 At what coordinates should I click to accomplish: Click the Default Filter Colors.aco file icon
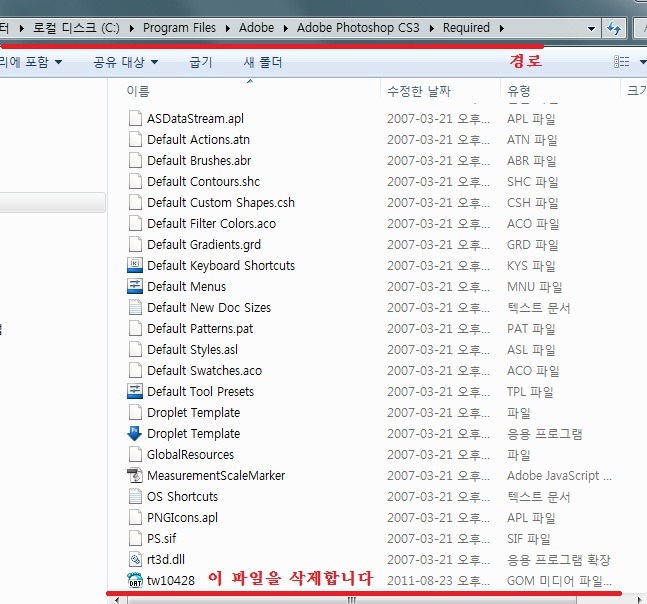[135, 224]
